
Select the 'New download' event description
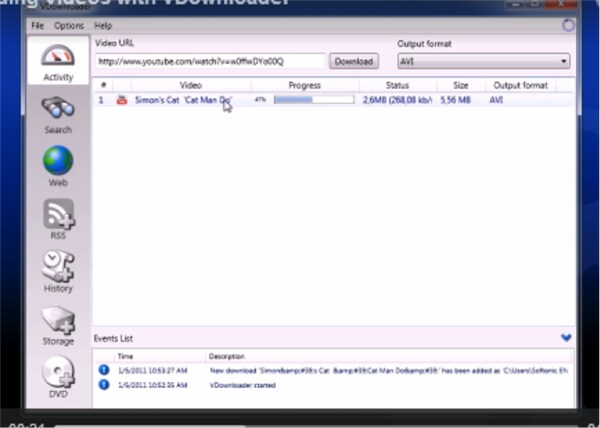pos(388,370)
